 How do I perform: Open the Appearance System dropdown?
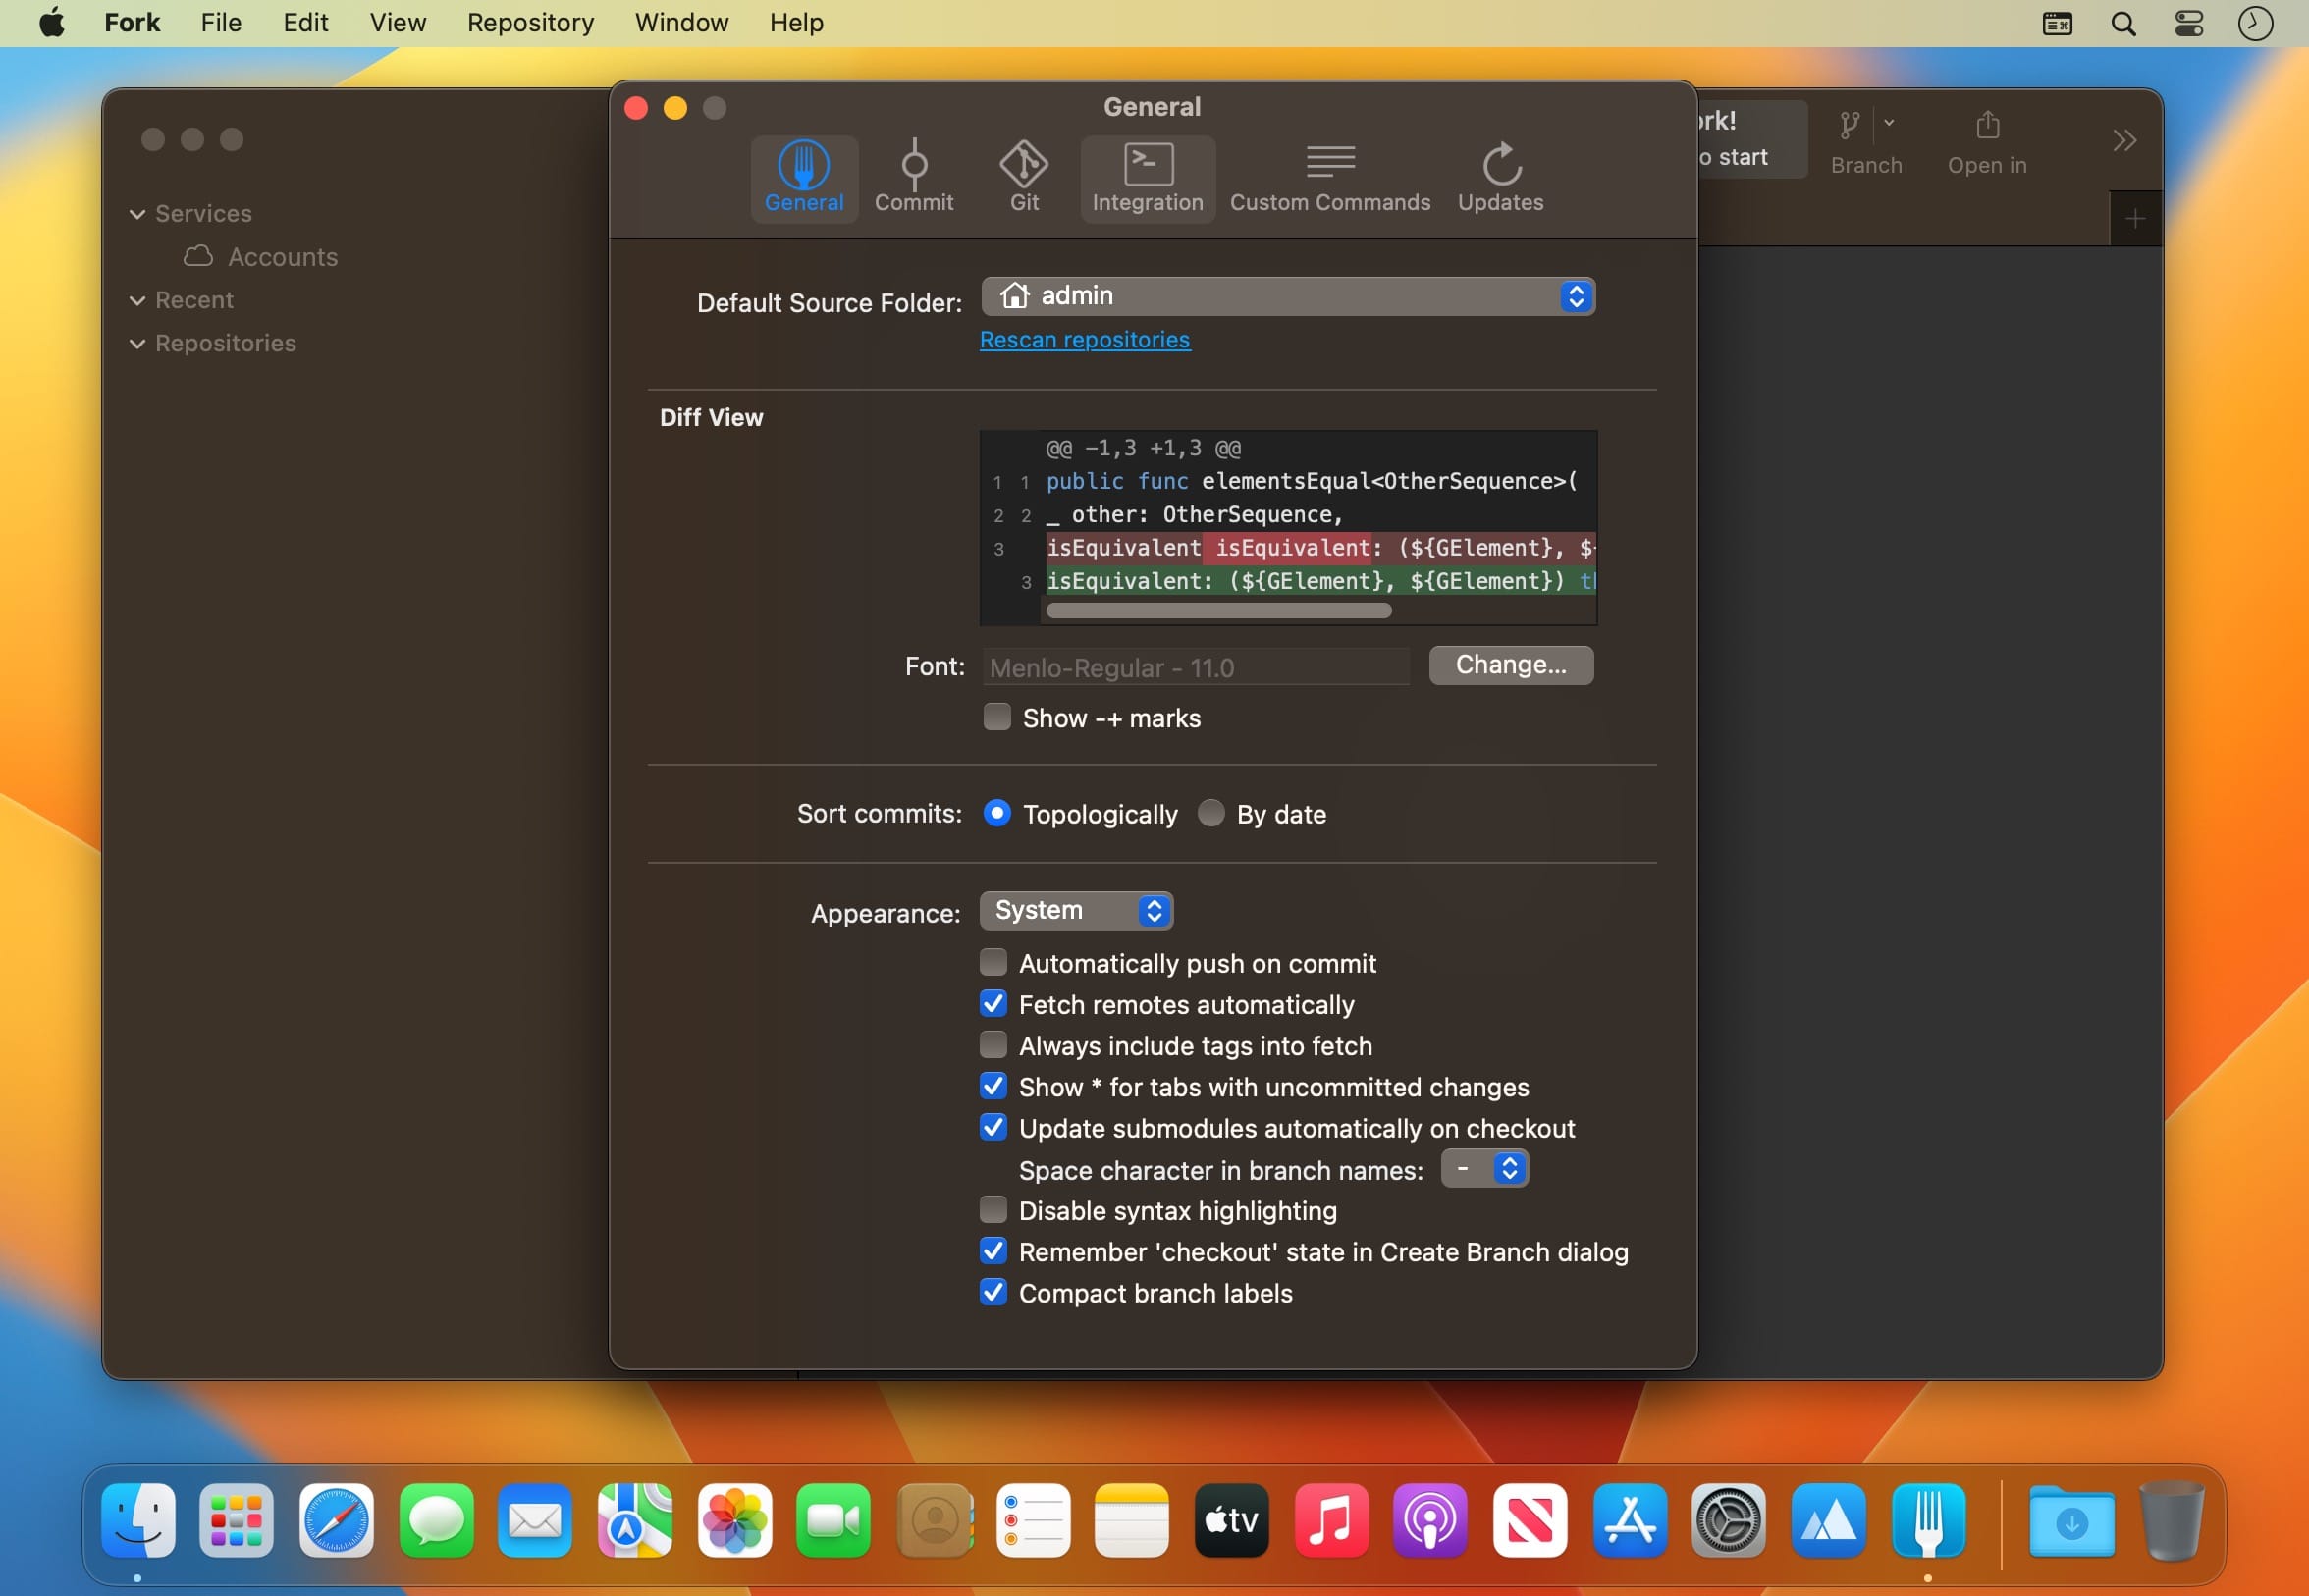(1076, 911)
